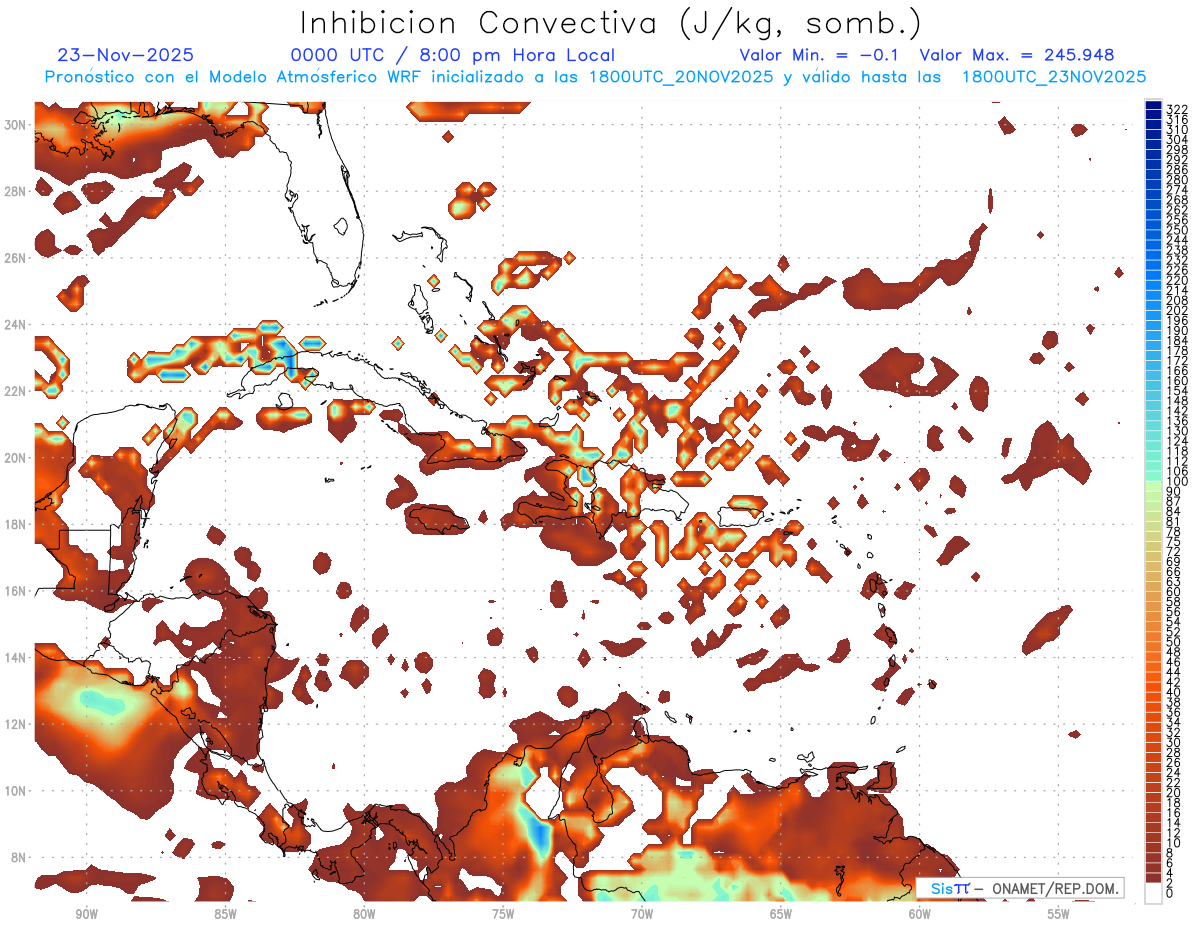The width and height of the screenshot is (1200, 927).
Task: Click the 'Valor Min. = -0.1' text
Action: [819, 55]
